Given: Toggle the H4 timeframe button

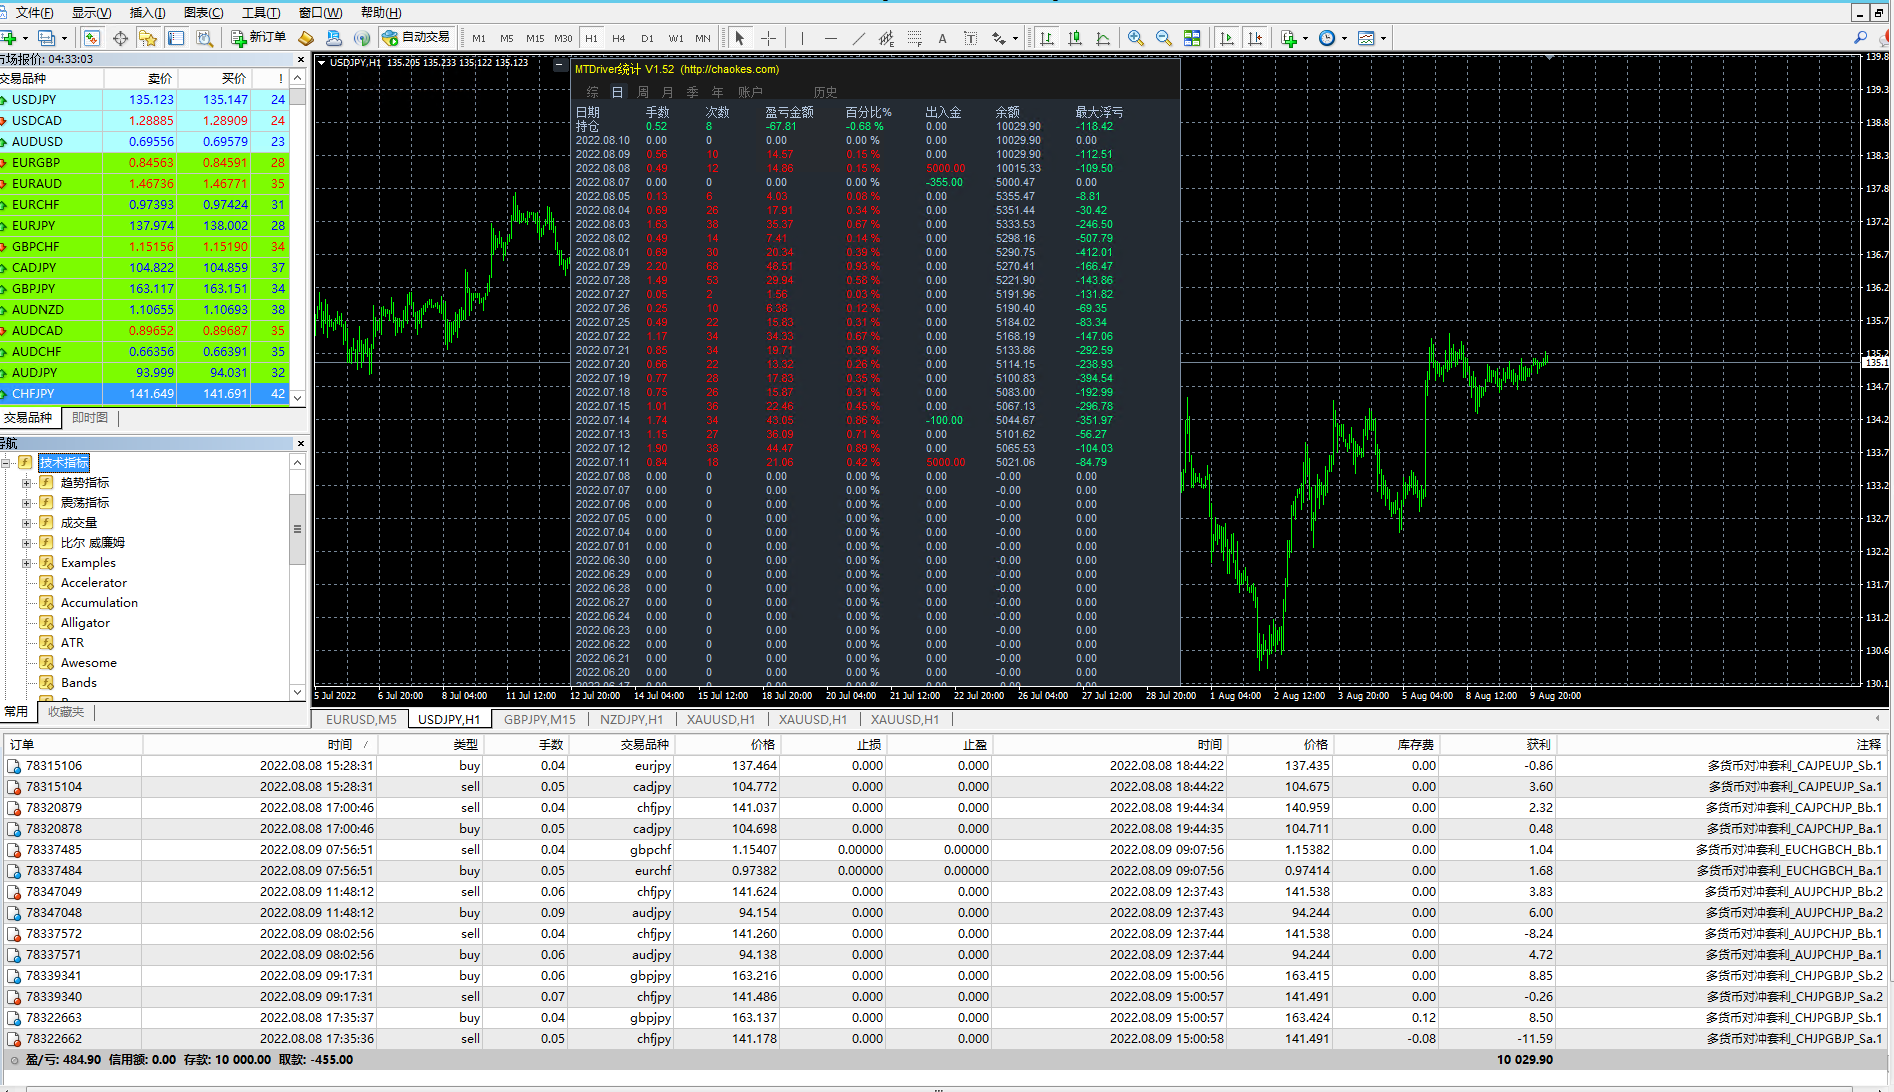Looking at the screenshot, I should pyautogui.click(x=619, y=38).
